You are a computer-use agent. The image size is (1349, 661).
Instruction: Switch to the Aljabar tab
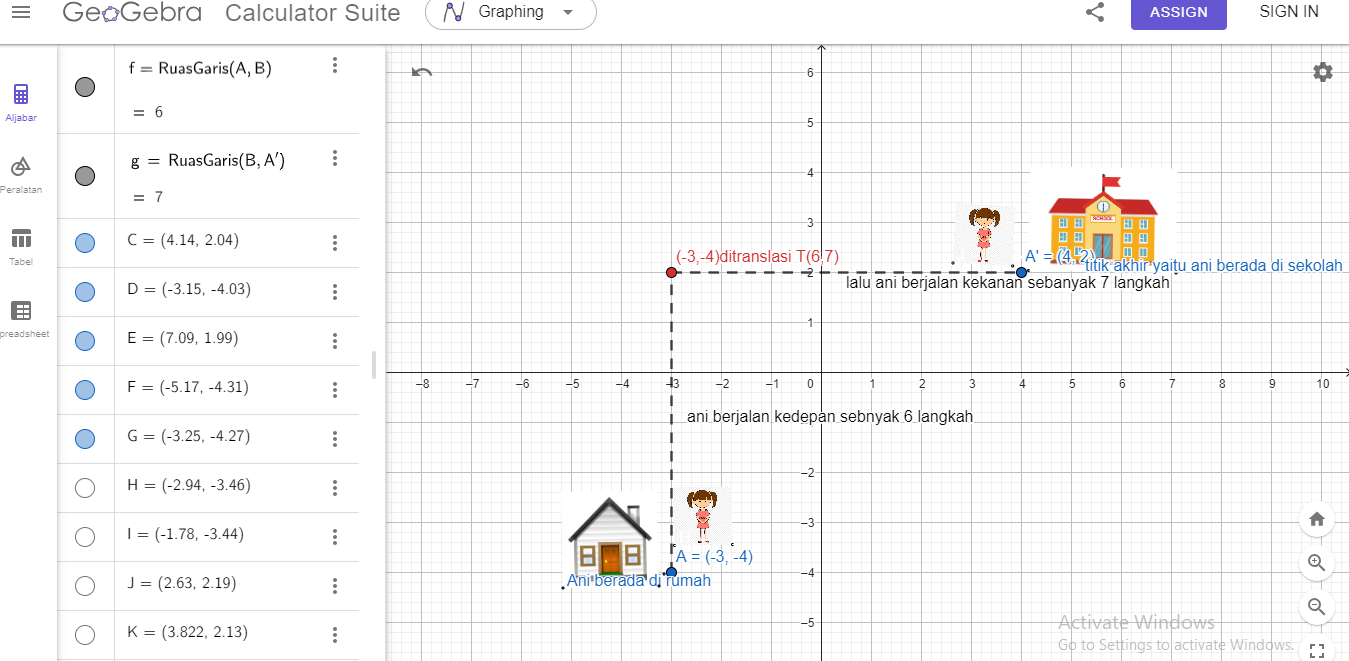click(21, 102)
